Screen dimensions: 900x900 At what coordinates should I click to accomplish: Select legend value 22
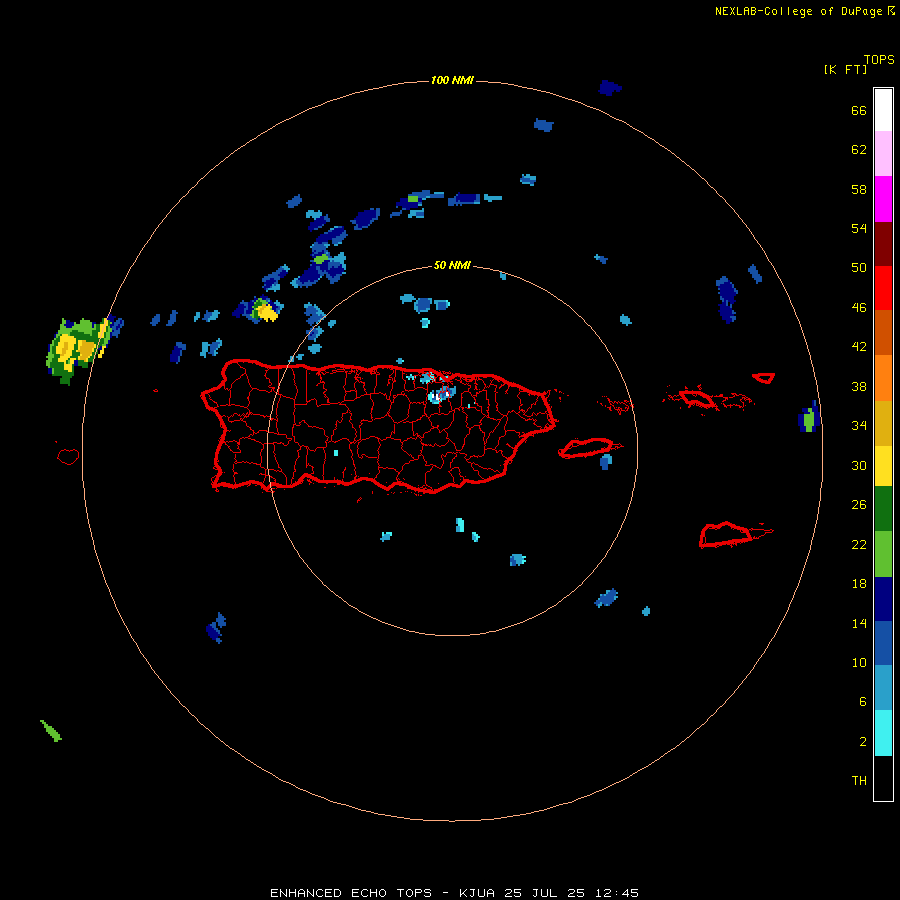[x=859, y=545]
